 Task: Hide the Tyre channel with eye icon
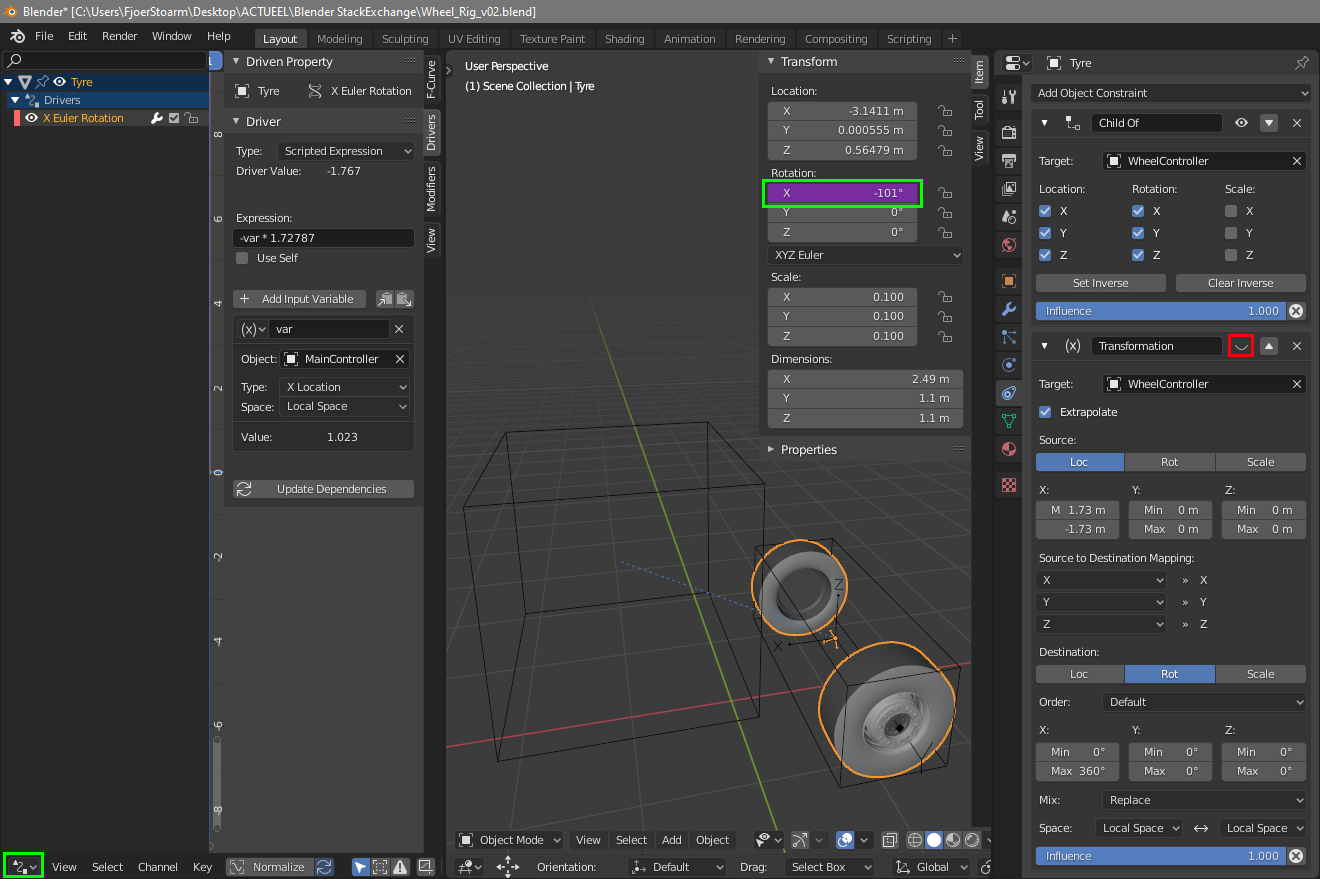click(60, 82)
